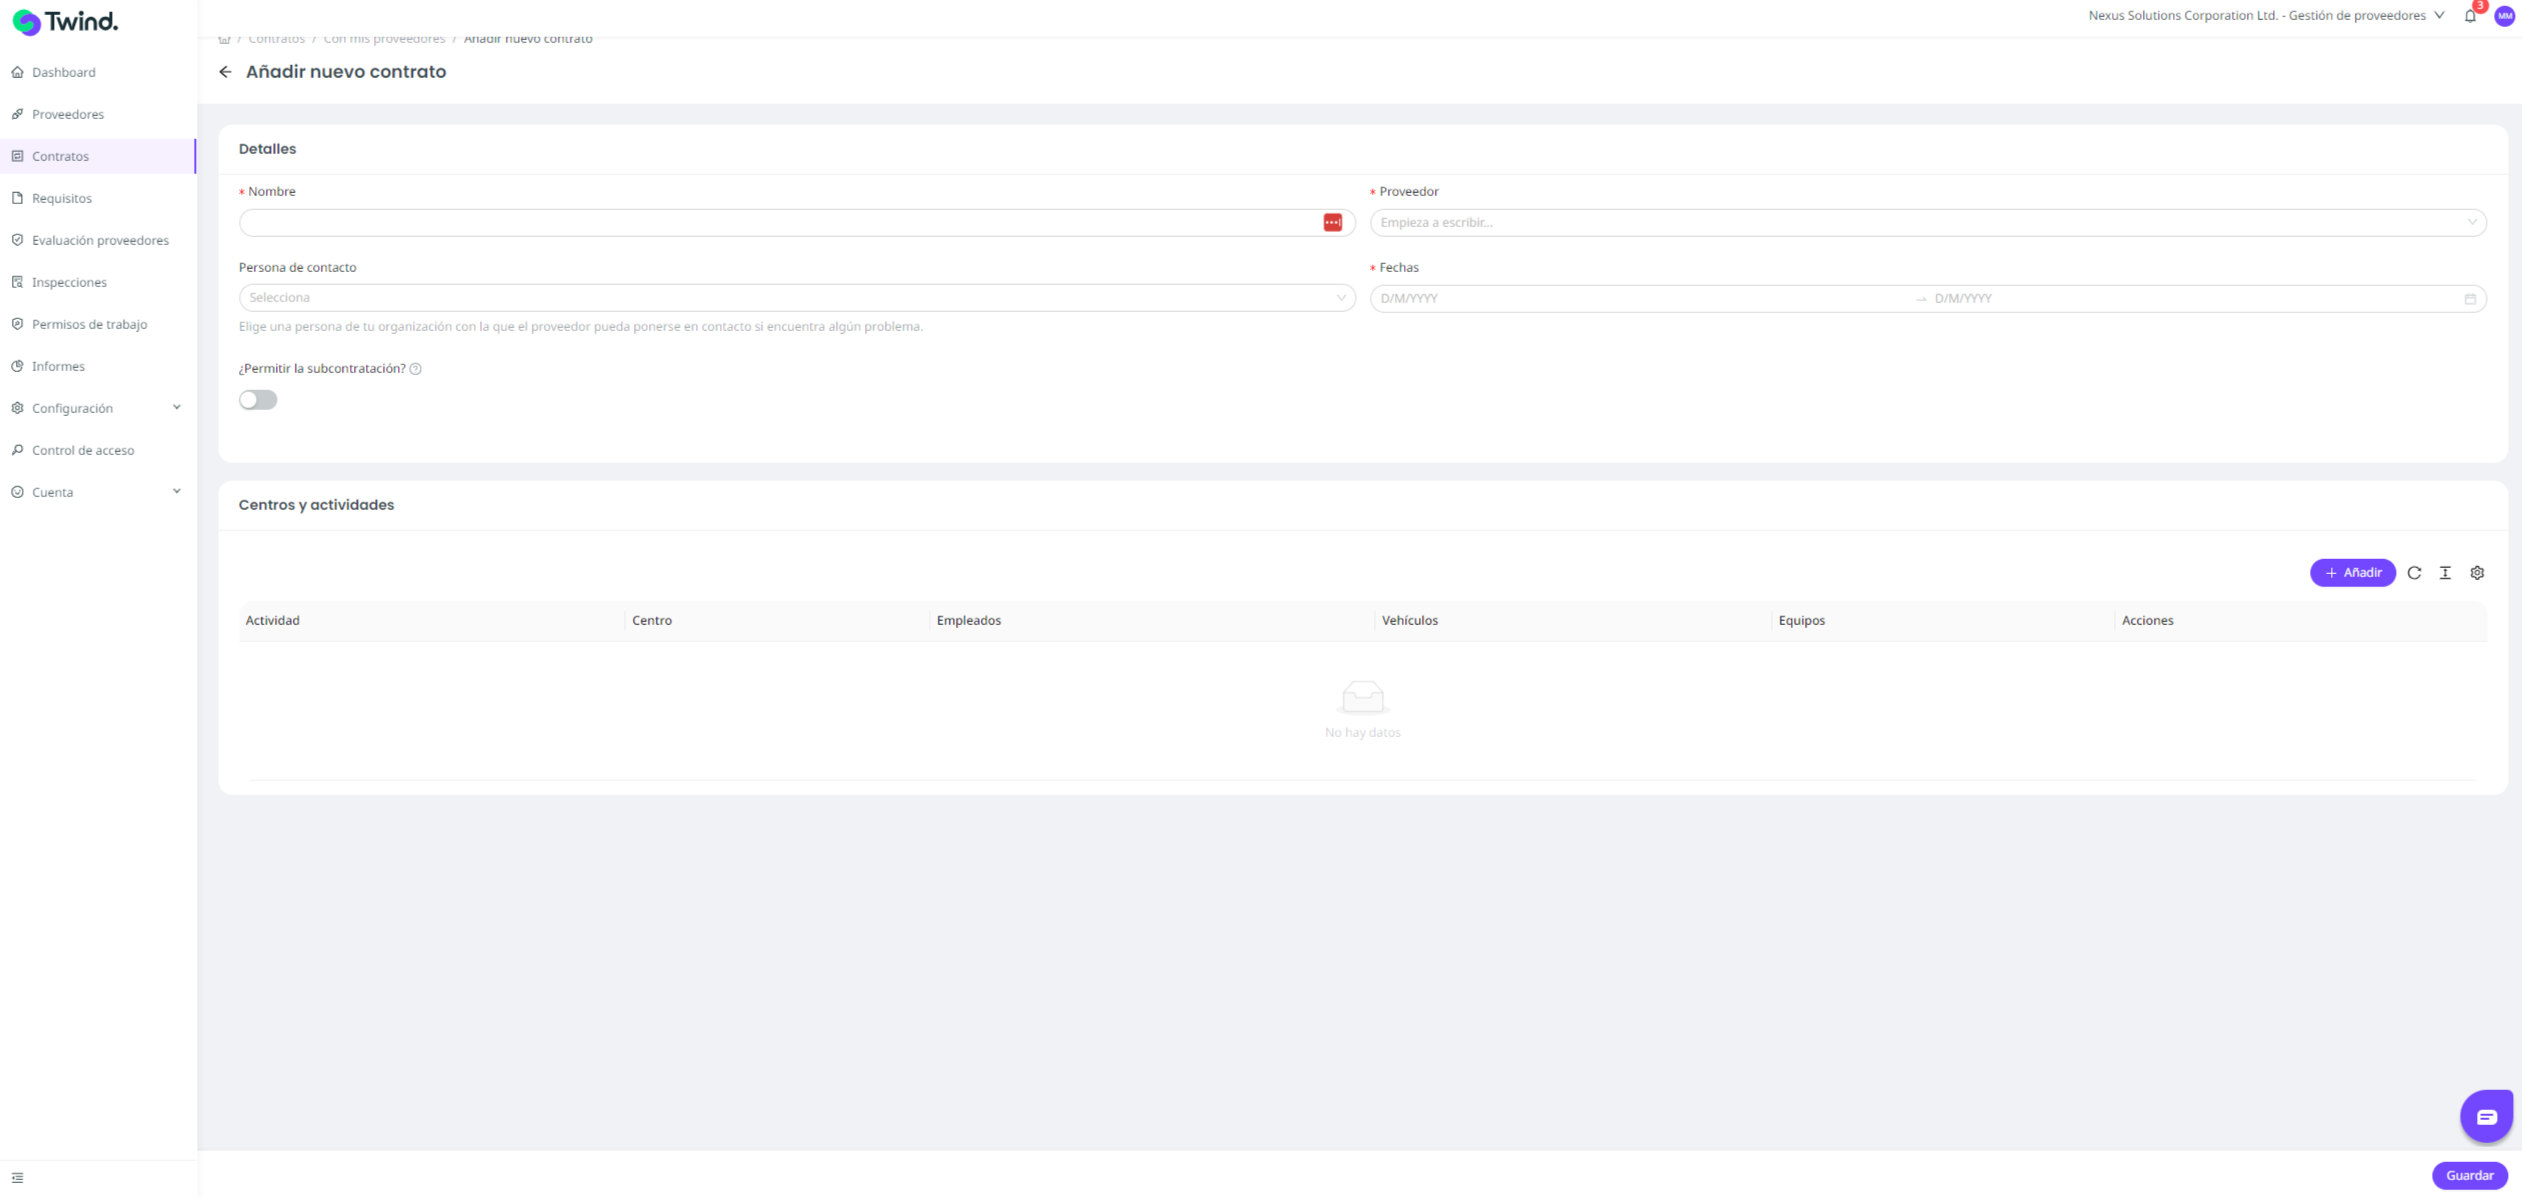The width and height of the screenshot is (2522, 1198).
Task: Open the table settings gear
Action: click(x=2477, y=573)
